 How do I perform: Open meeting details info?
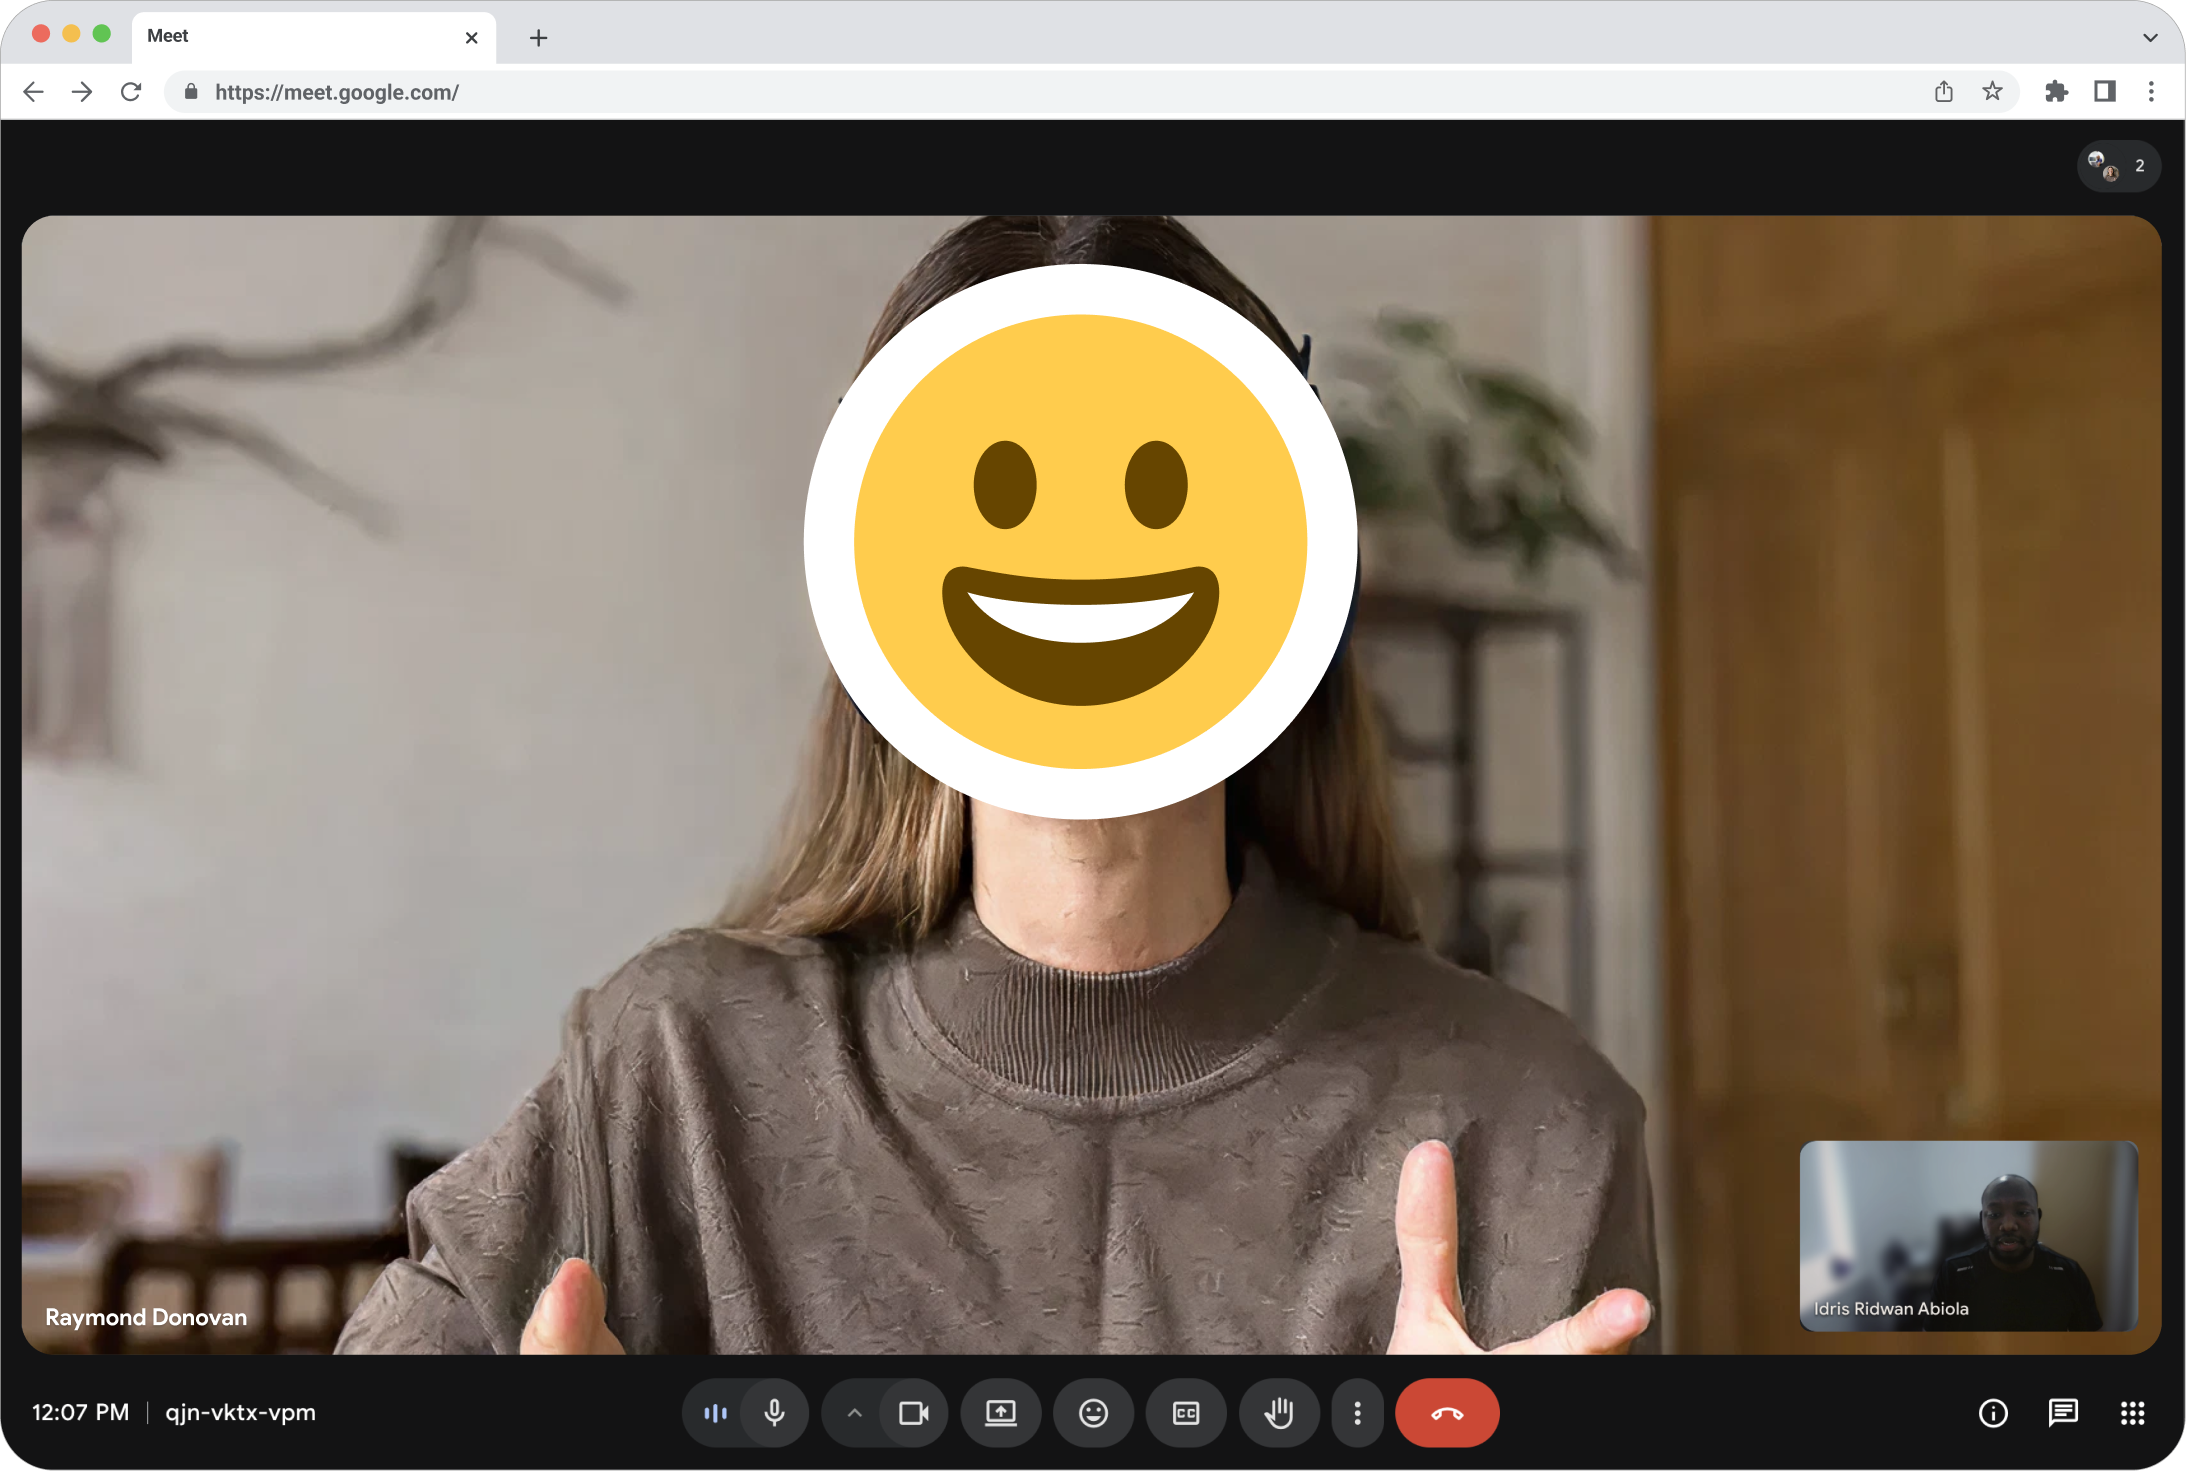coord(1993,1413)
